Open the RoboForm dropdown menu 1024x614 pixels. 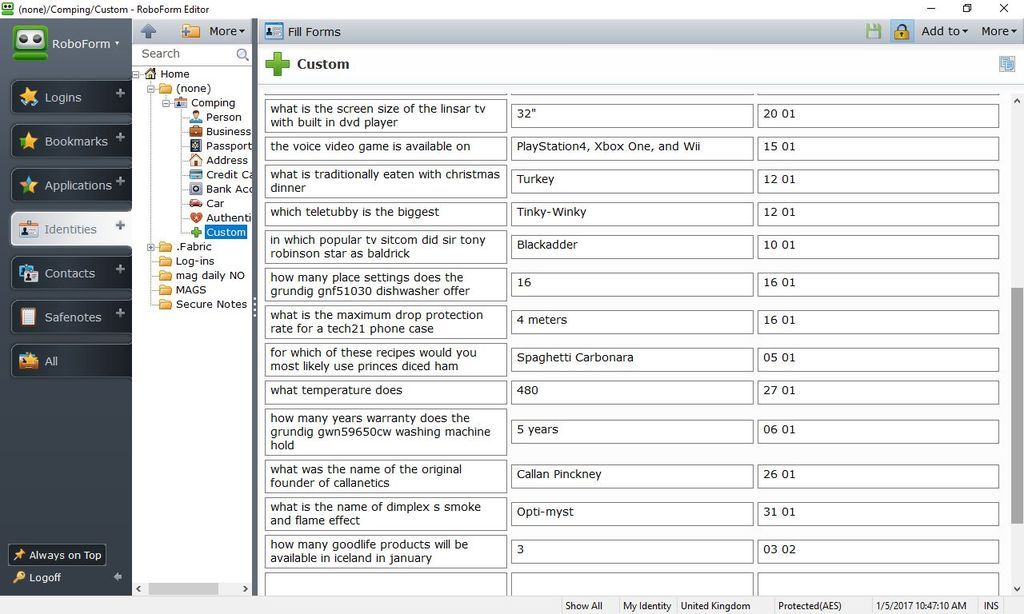[86, 44]
